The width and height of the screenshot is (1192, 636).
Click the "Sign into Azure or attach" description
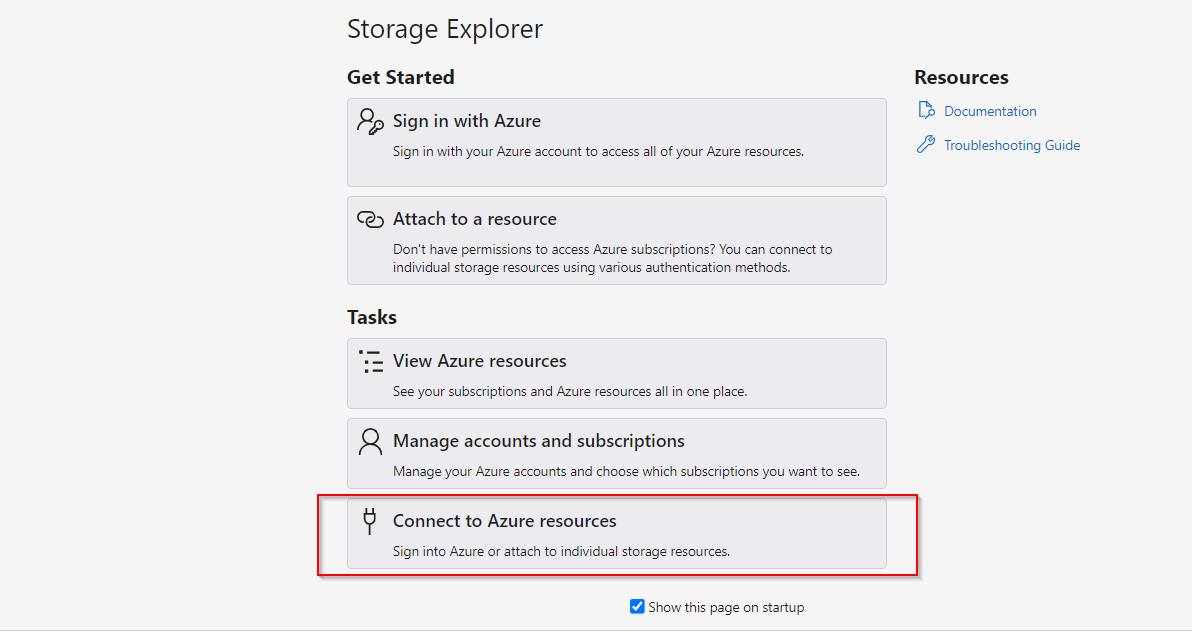click(x=561, y=552)
